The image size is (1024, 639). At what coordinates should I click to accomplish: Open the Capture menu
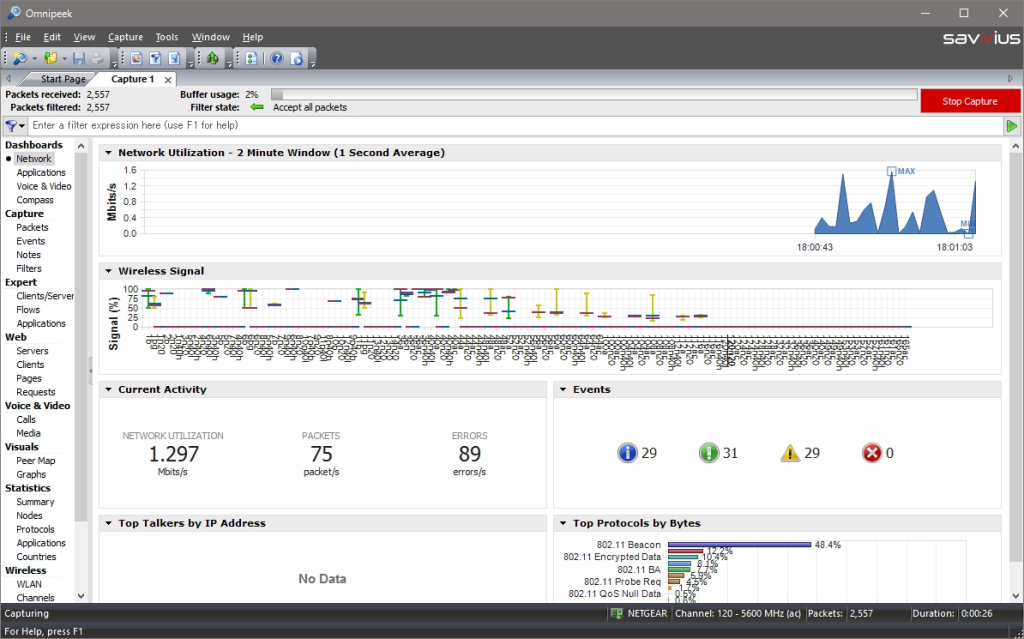[x=125, y=37]
